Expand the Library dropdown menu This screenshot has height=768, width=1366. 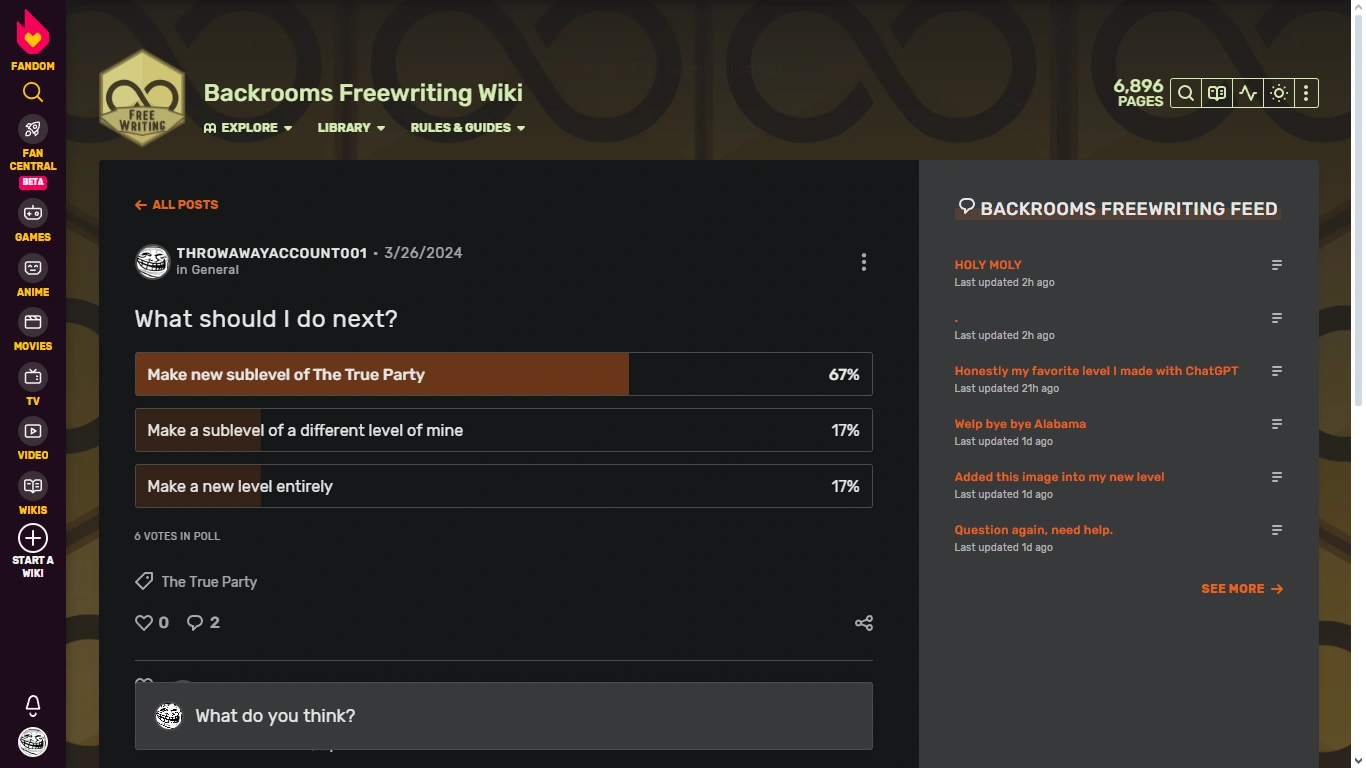[x=351, y=128]
